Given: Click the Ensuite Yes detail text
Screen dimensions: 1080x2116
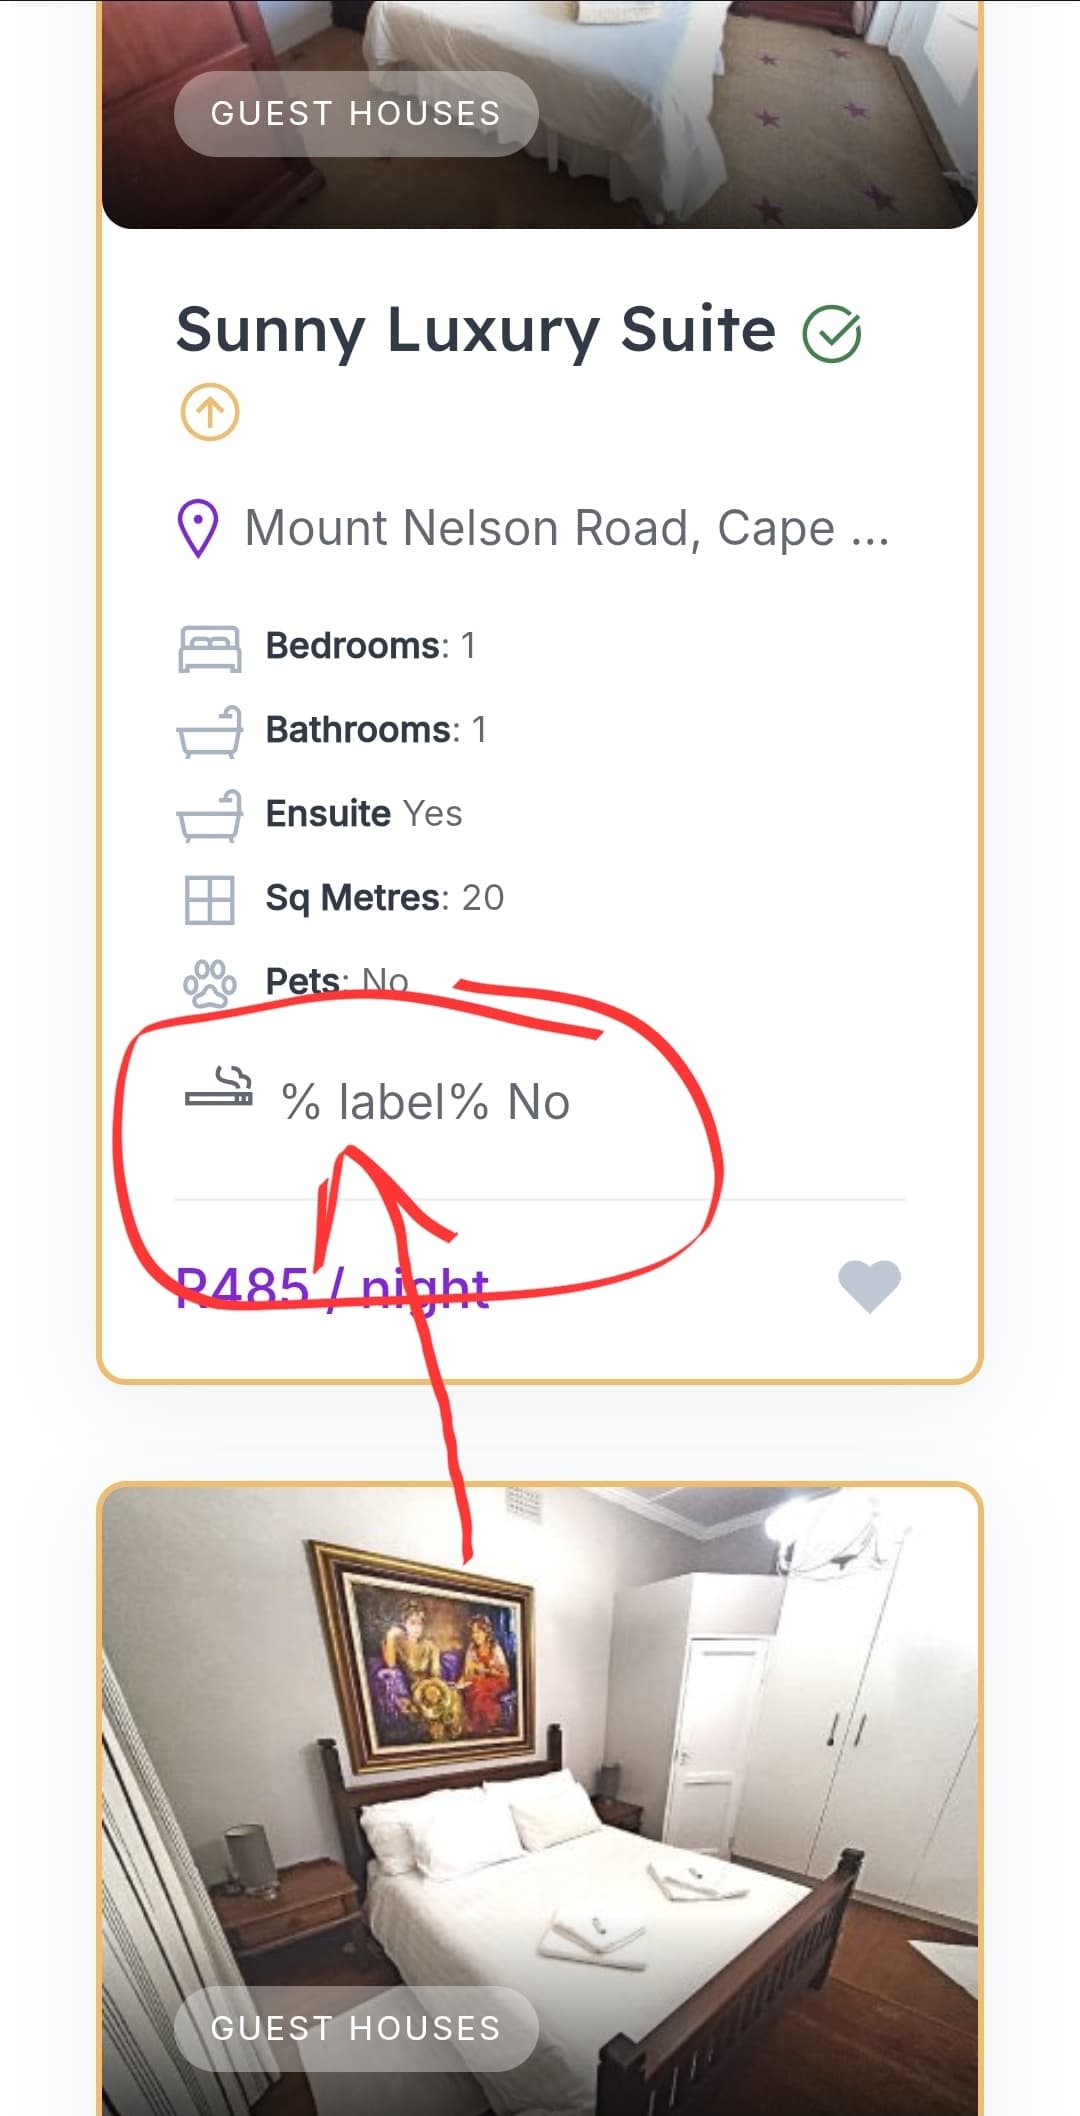Looking at the screenshot, I should point(364,814).
